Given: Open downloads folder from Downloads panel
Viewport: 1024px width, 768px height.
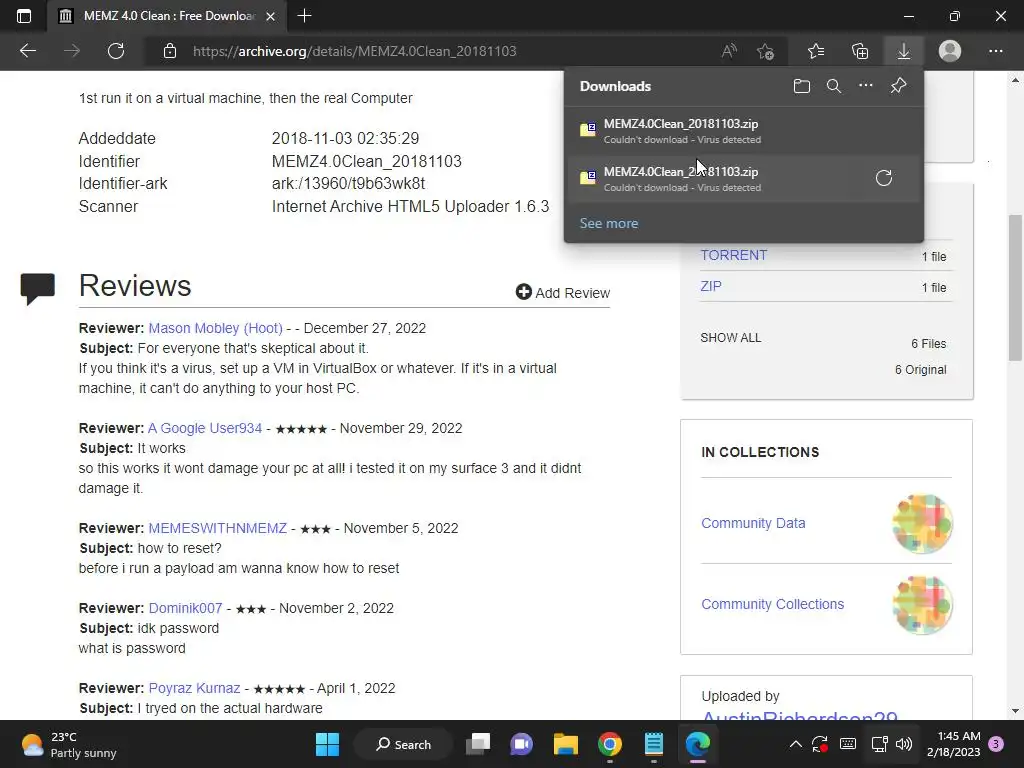Looking at the screenshot, I should pos(802,86).
